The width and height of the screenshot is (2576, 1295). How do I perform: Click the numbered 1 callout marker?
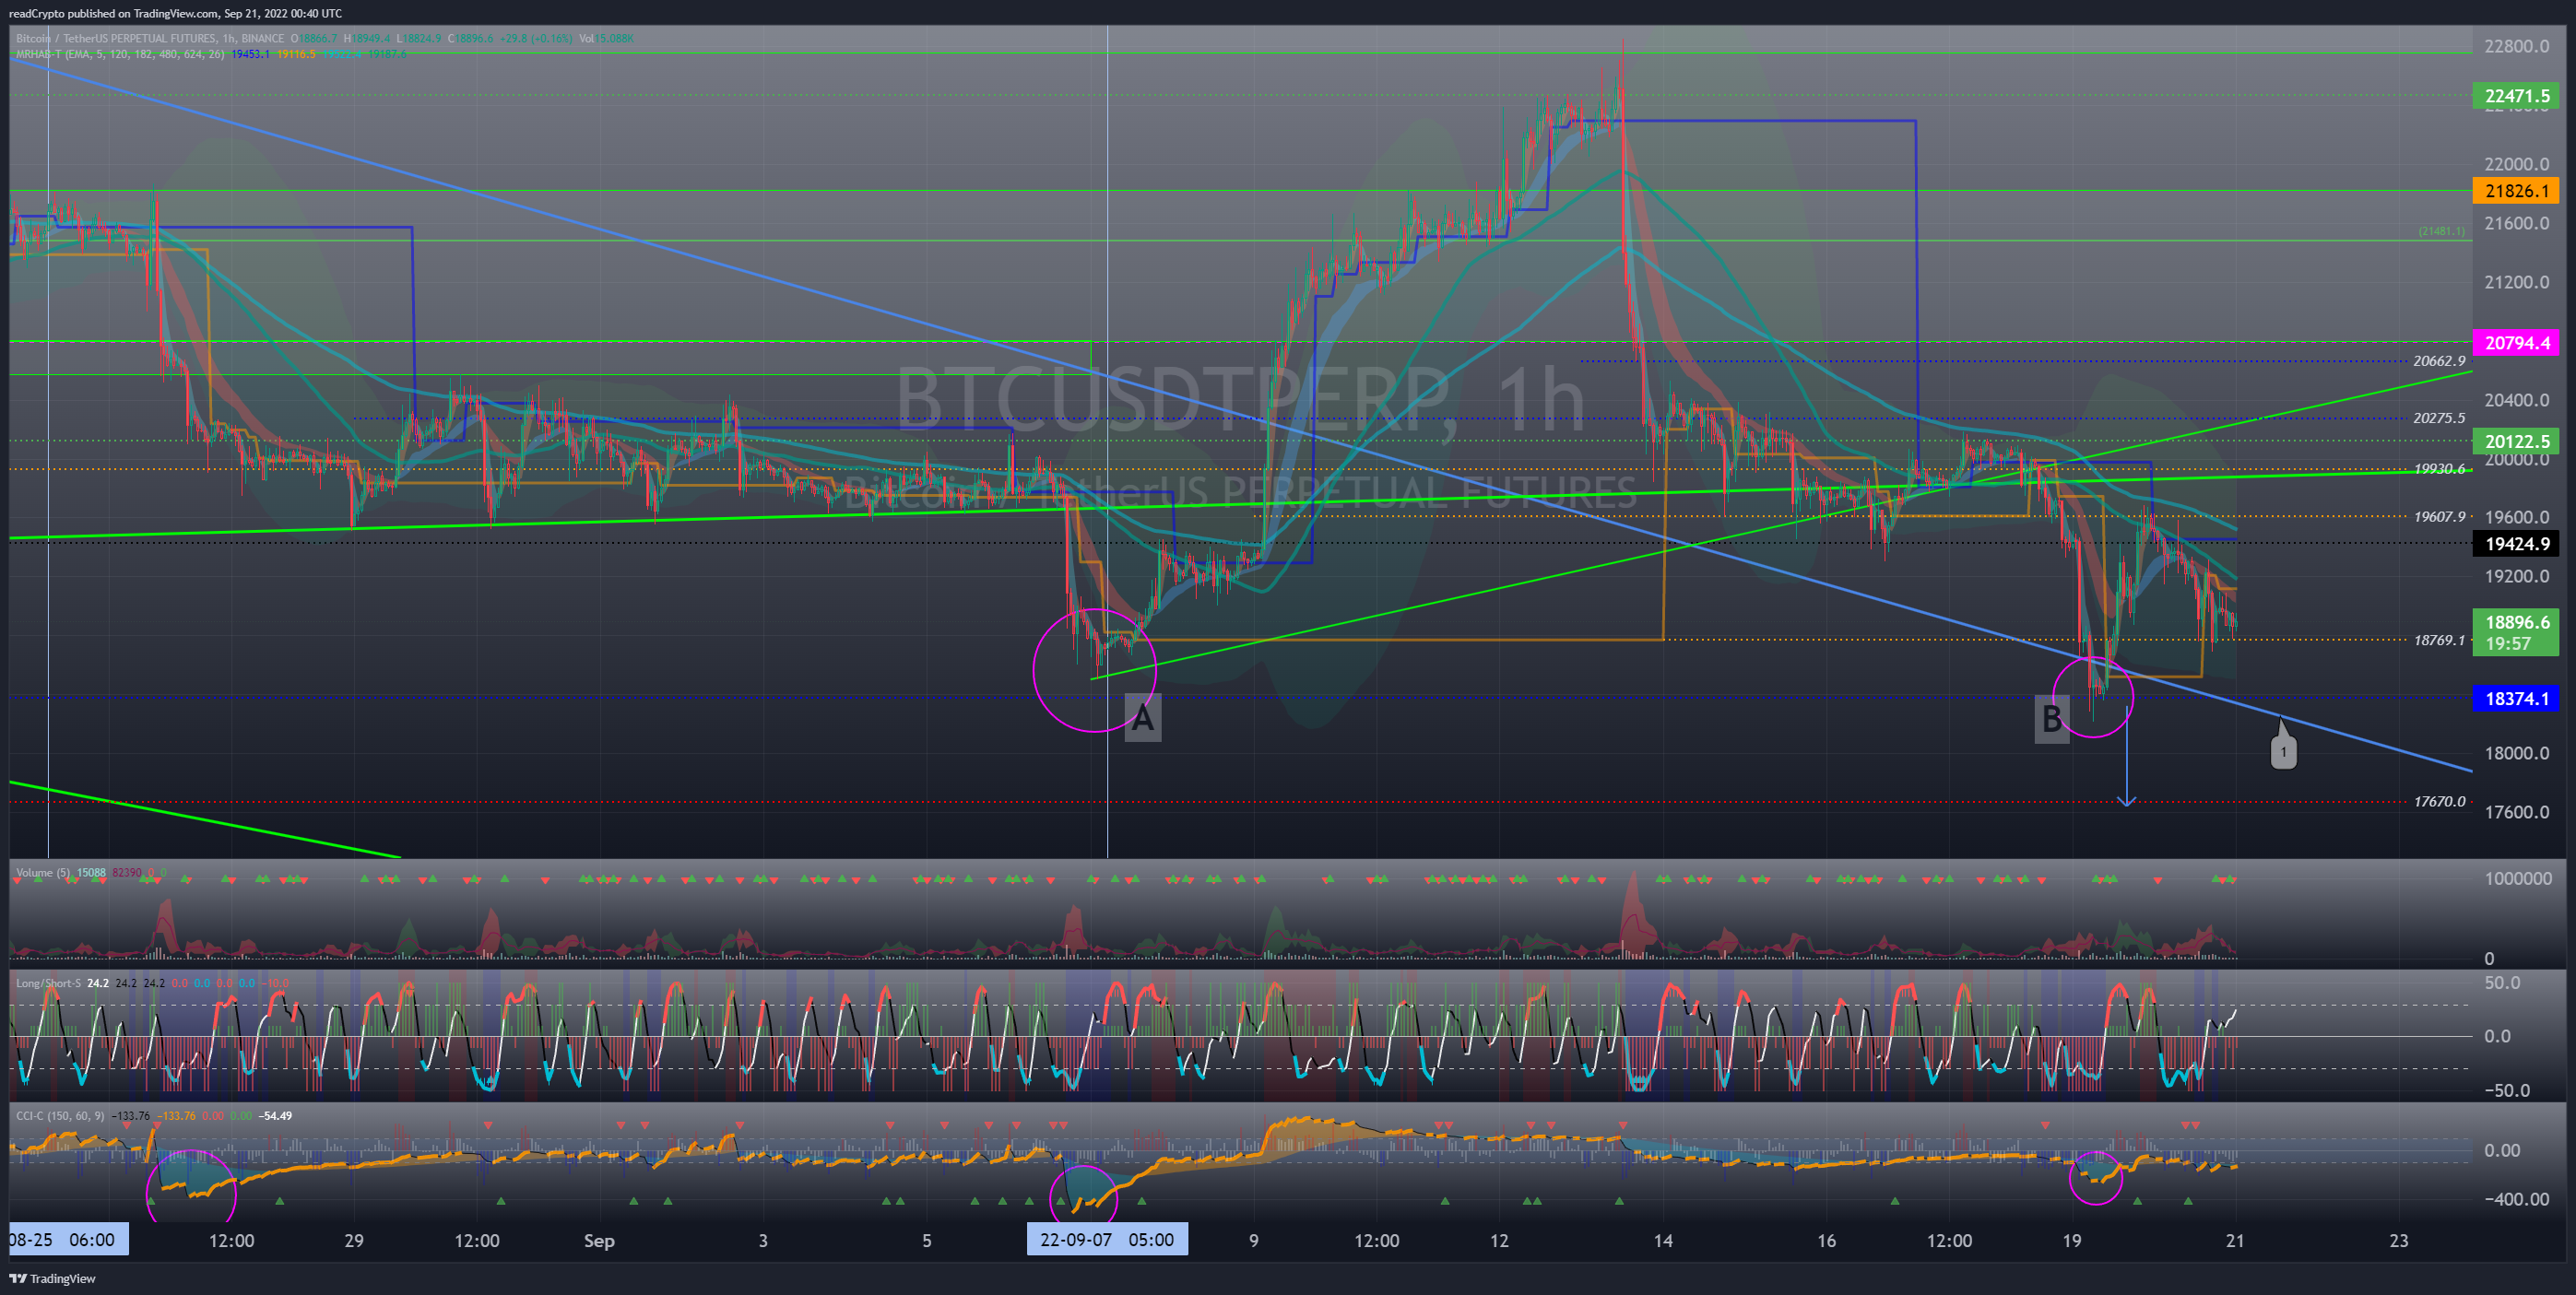coord(2283,751)
